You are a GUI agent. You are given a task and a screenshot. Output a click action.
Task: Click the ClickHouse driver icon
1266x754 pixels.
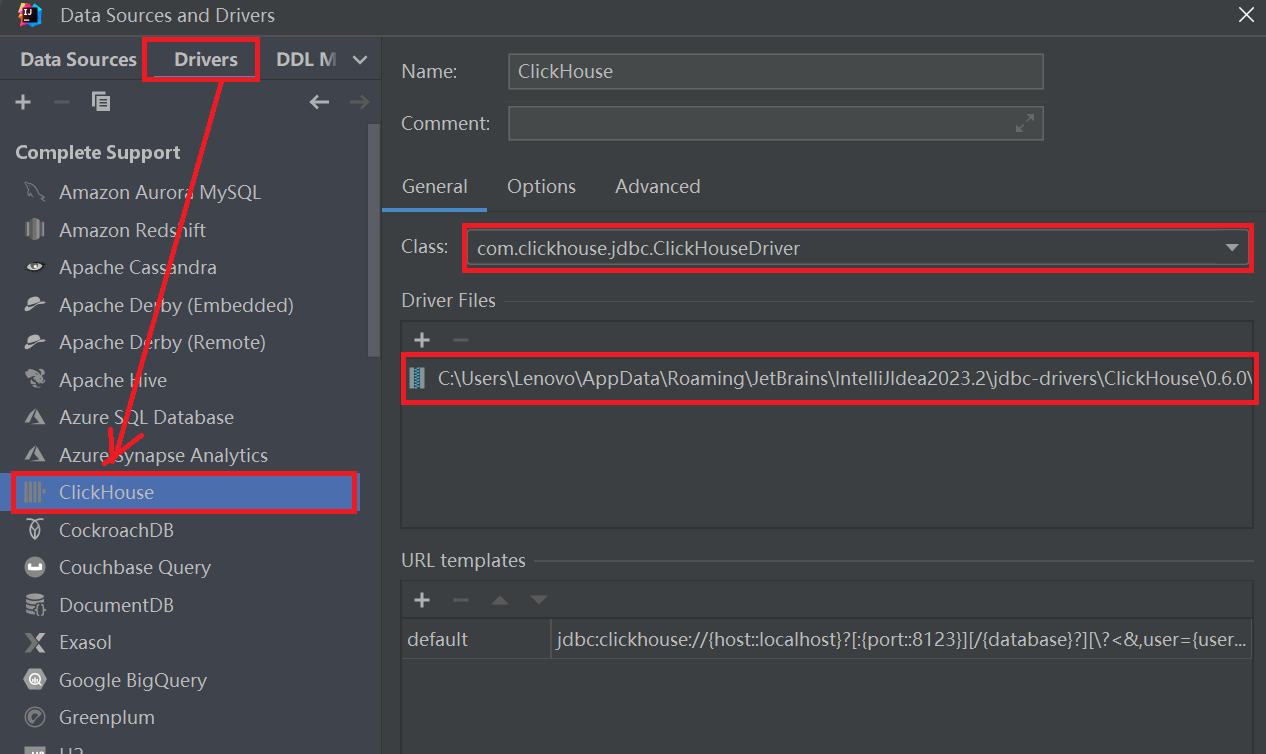click(35, 492)
